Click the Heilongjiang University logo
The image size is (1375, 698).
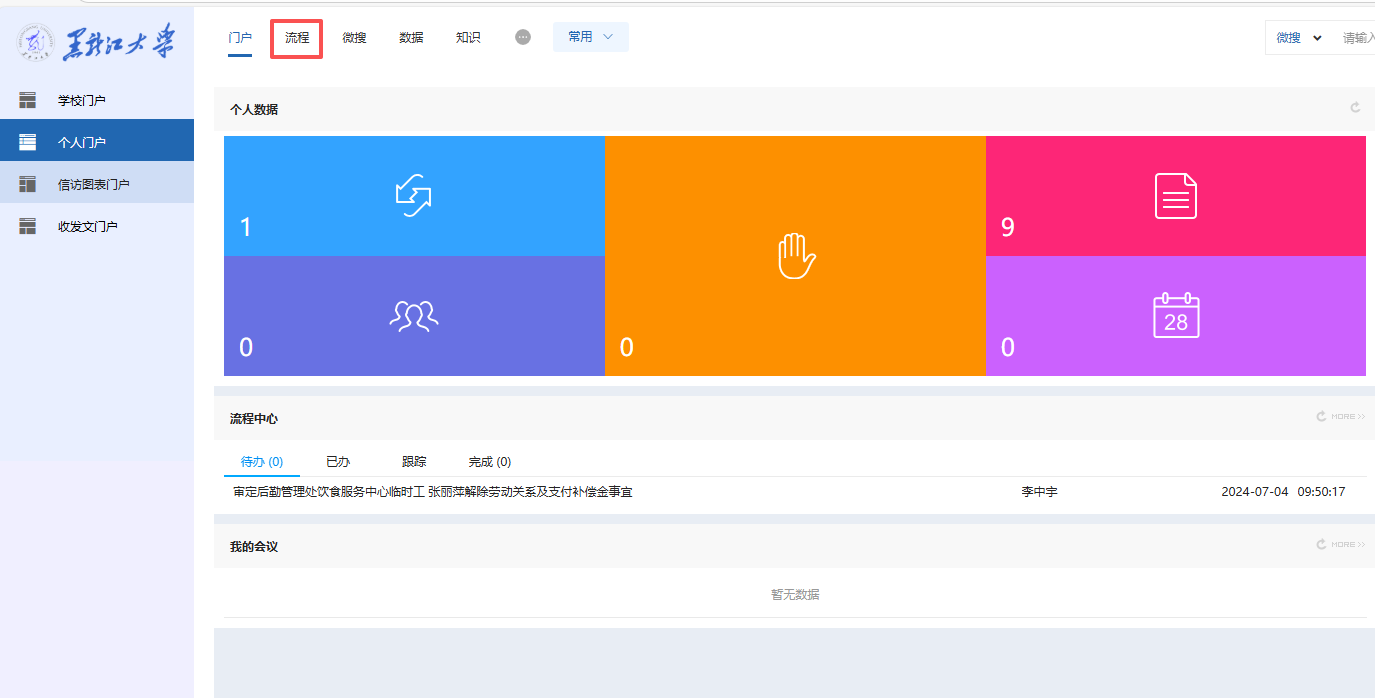pos(97,42)
